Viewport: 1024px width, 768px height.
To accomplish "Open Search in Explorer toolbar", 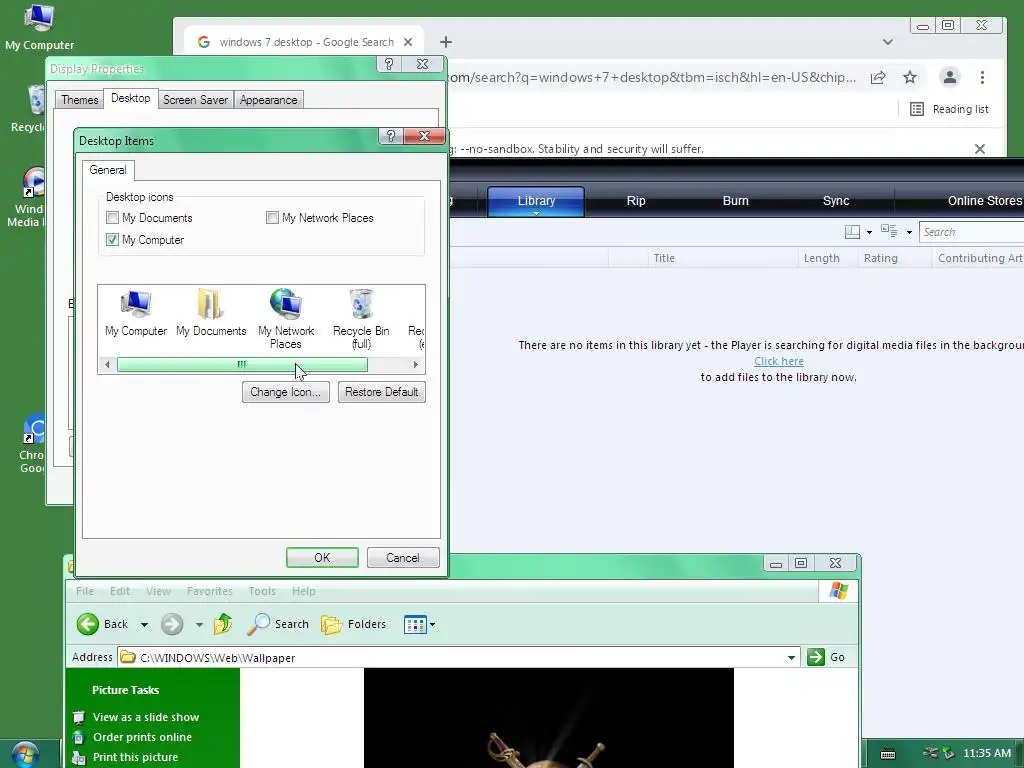I will click(x=278, y=624).
